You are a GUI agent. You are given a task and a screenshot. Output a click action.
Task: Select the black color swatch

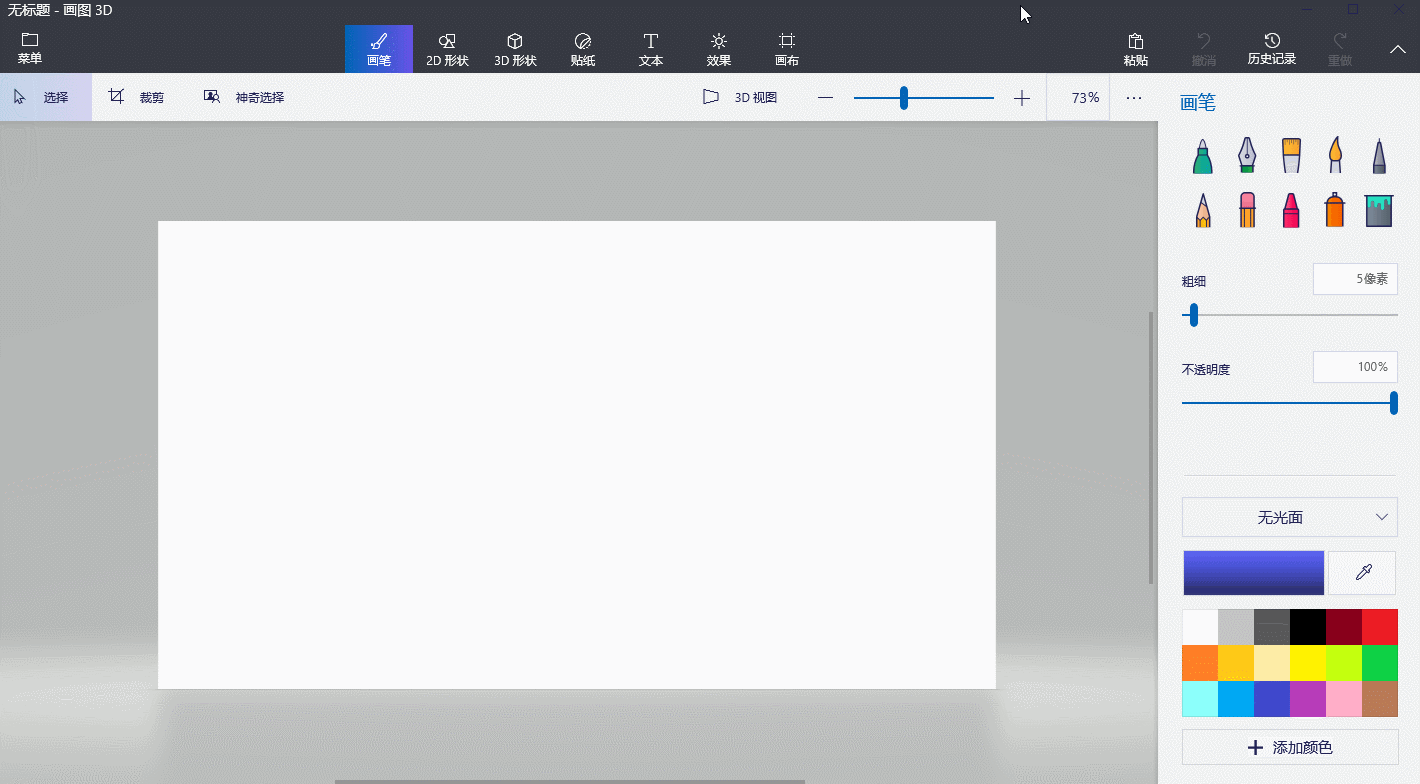[1308, 627]
